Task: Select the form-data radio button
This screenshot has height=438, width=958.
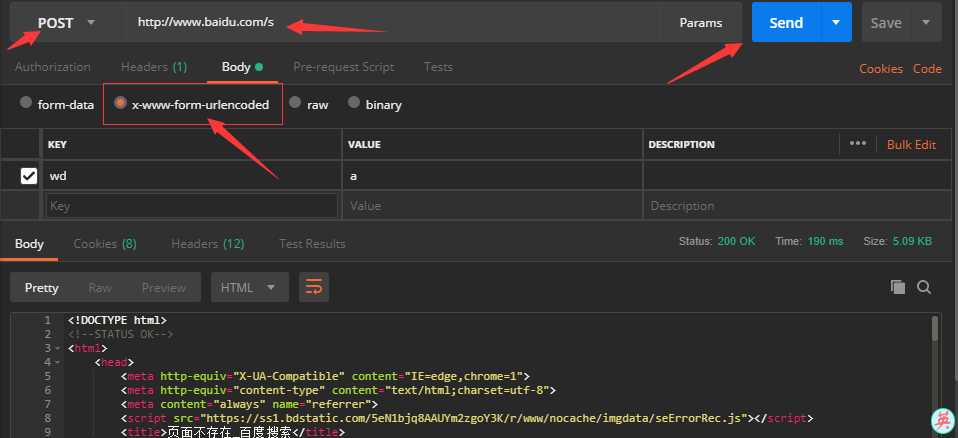Action: [26, 103]
